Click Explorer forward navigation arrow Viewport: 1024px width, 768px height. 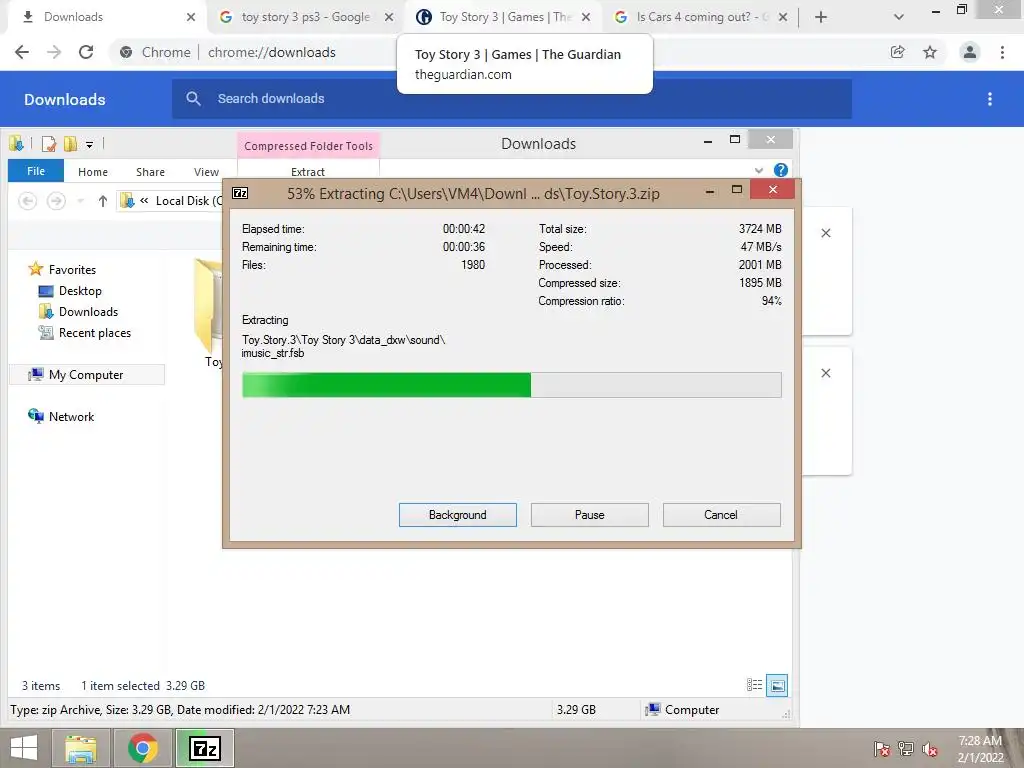coord(56,200)
